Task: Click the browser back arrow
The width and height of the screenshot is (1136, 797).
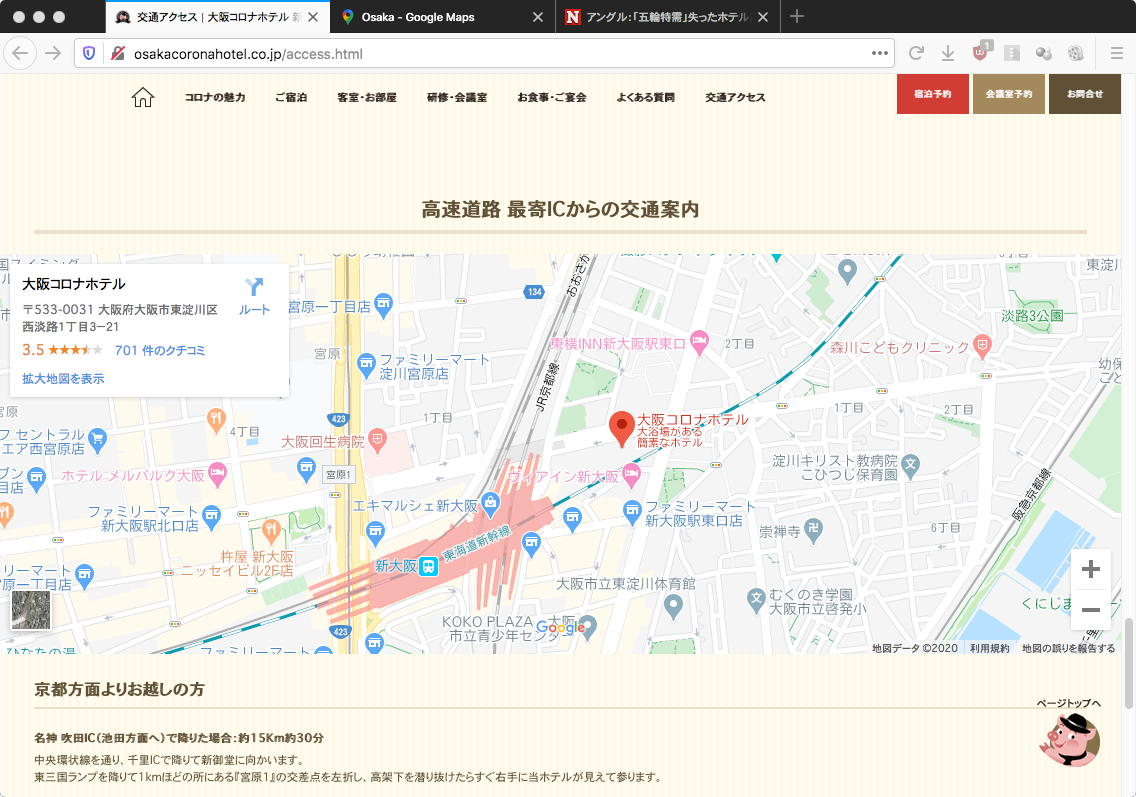Action: (20, 53)
